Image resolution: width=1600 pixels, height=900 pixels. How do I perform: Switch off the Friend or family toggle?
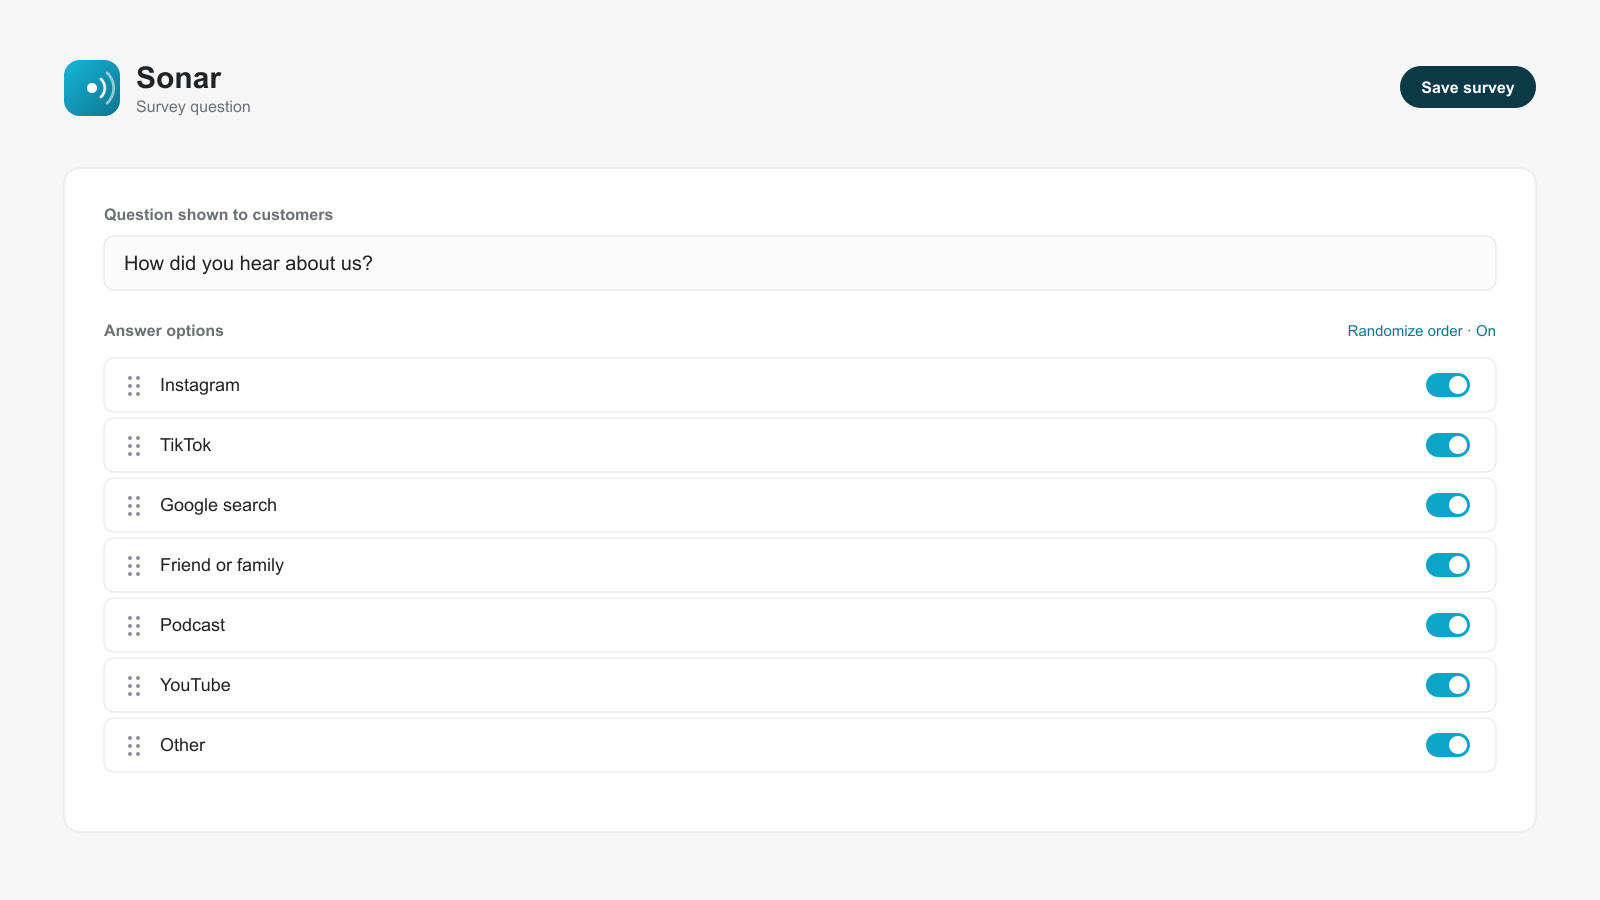click(1448, 565)
